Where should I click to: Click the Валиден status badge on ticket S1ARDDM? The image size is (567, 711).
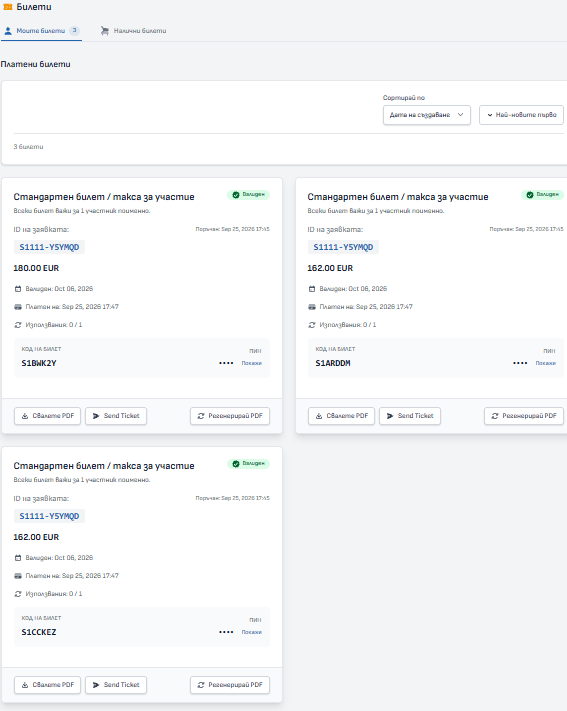point(543,195)
